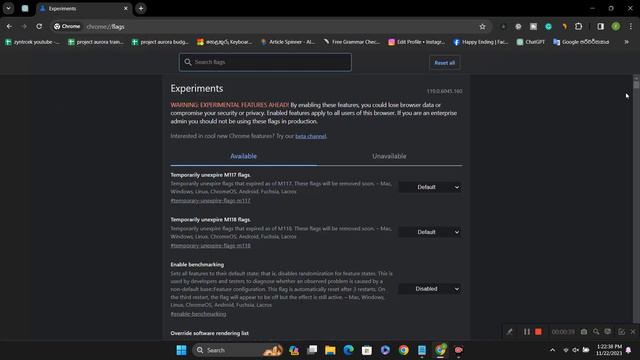This screenshot has width=640, height=360.
Task: Click the #temporary-unexpire-flags-m117 anchor link
Action: click(x=211, y=201)
